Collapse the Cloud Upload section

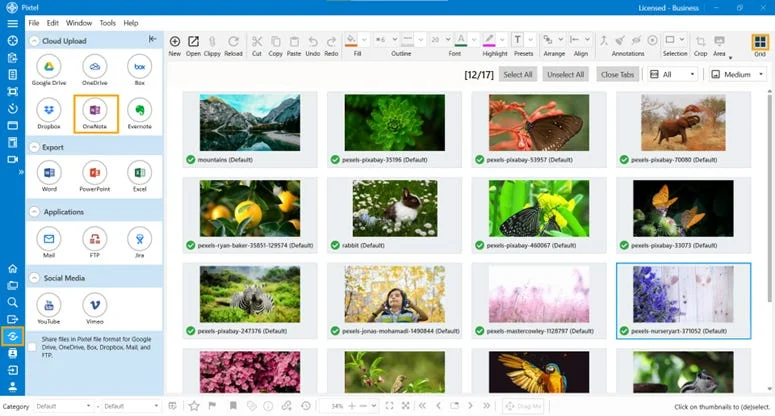[34, 41]
